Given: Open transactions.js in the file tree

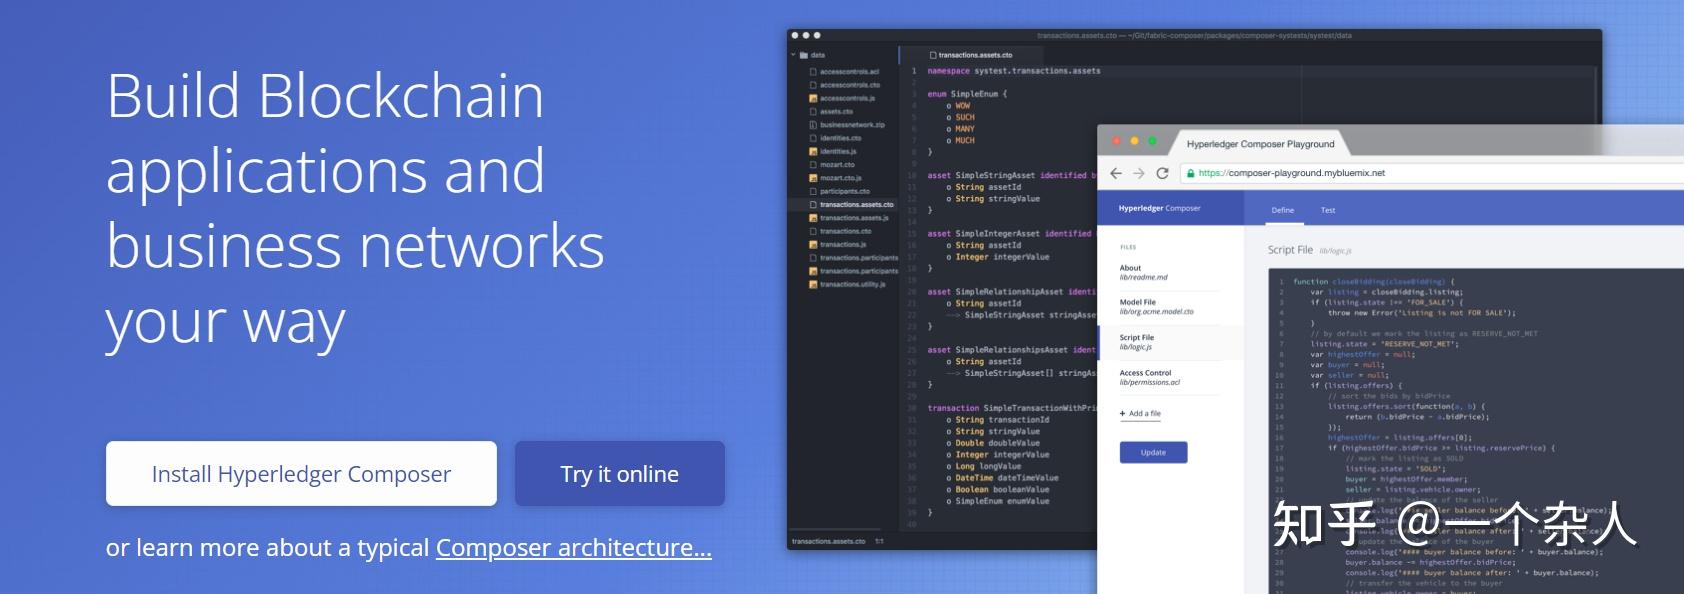Looking at the screenshot, I should point(843,244).
